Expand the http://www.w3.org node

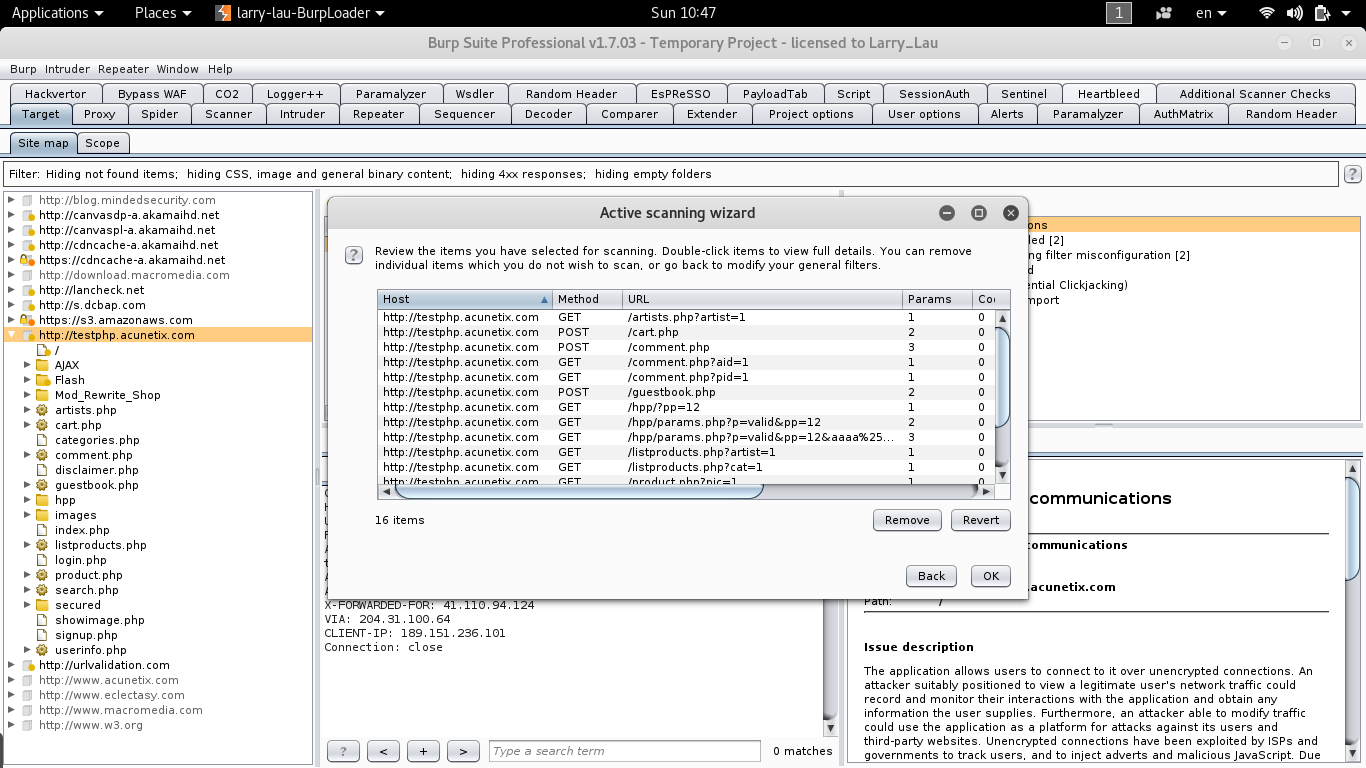point(12,725)
